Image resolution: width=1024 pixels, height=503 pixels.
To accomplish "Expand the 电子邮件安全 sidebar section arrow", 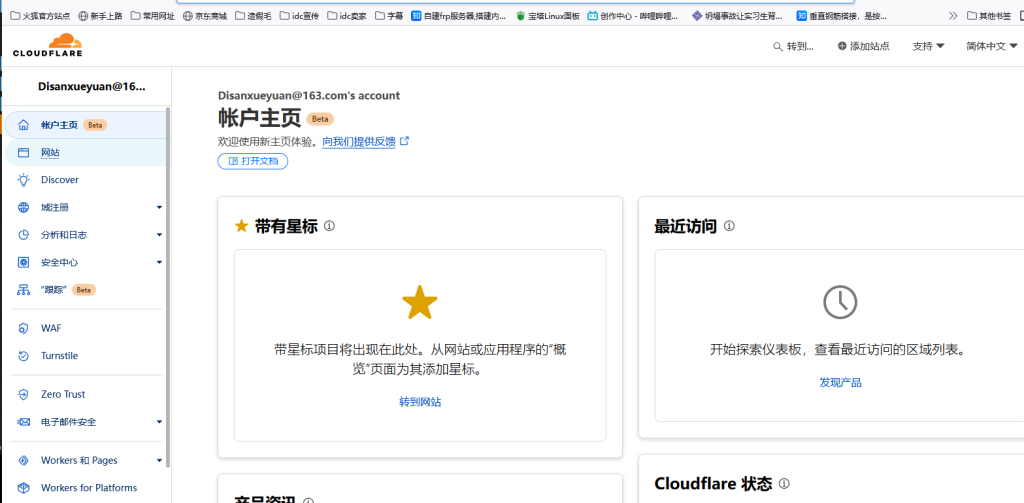I will [159, 422].
